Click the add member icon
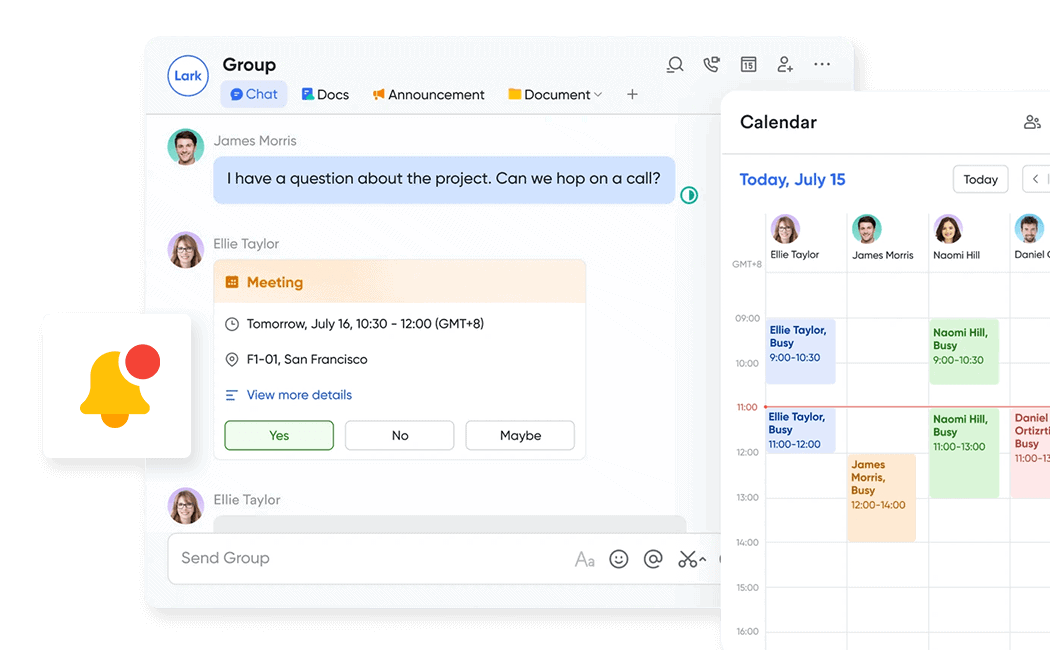This screenshot has width=1050, height=650. 785,65
